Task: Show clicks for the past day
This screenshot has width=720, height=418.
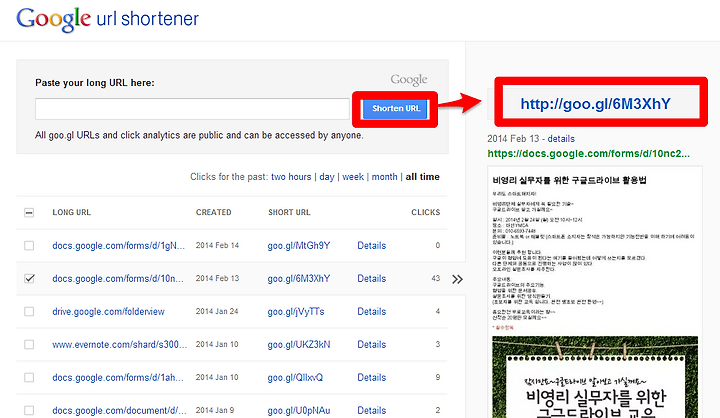Action: 327,177
